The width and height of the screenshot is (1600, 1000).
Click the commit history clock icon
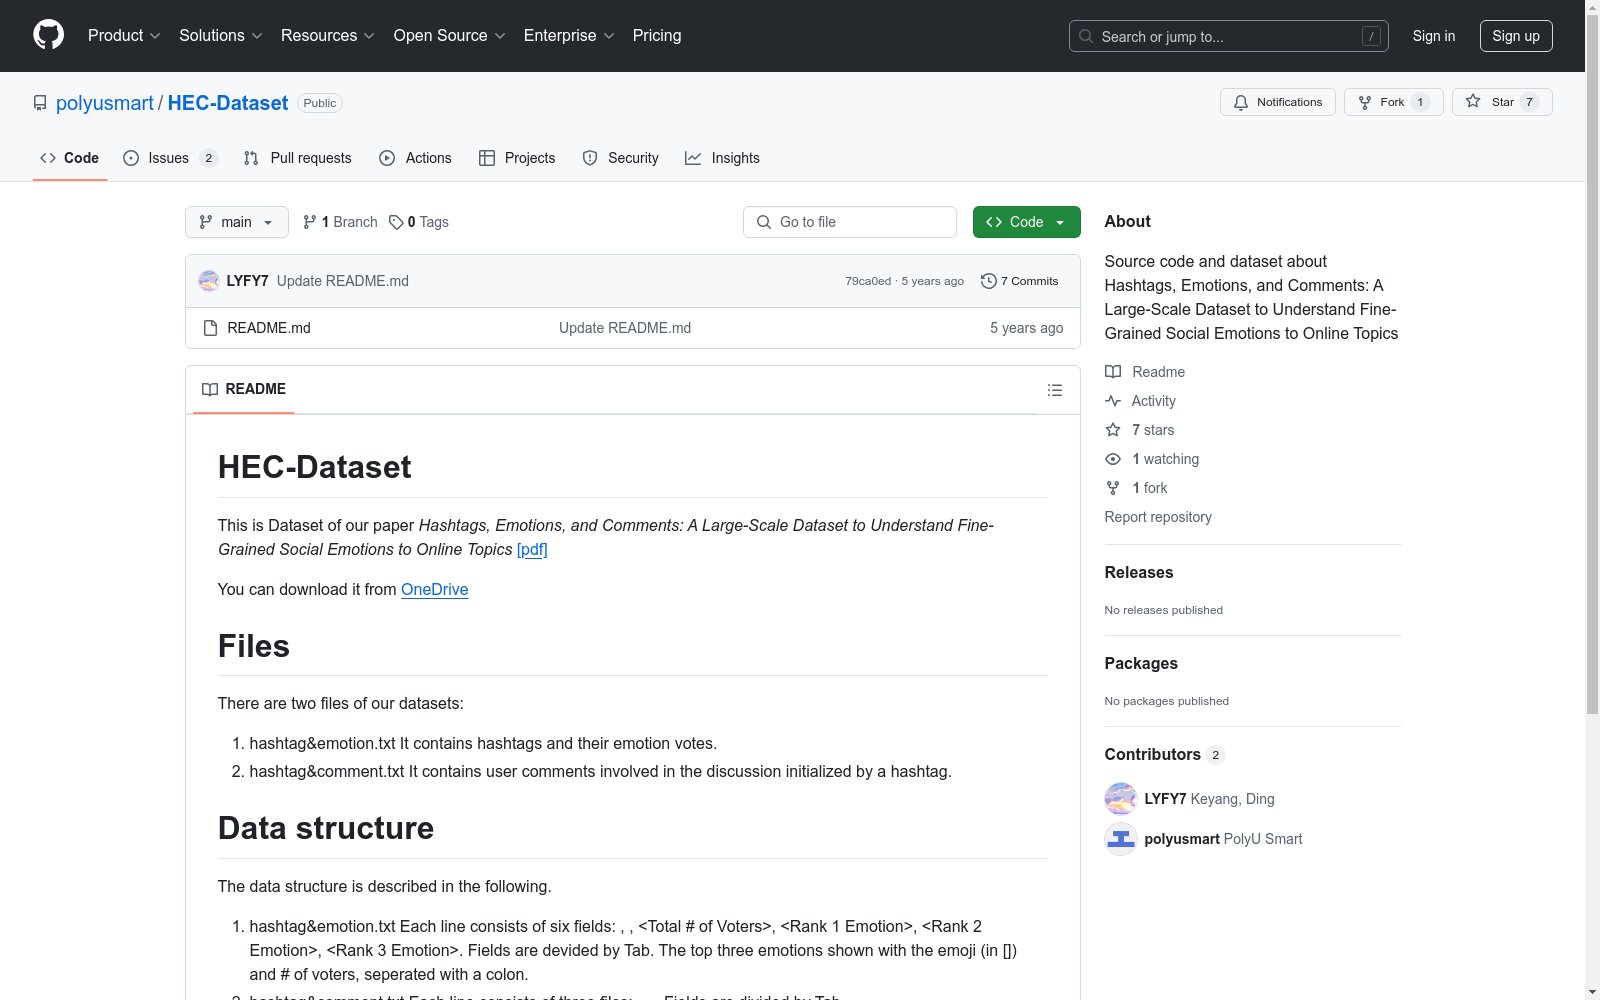989,281
